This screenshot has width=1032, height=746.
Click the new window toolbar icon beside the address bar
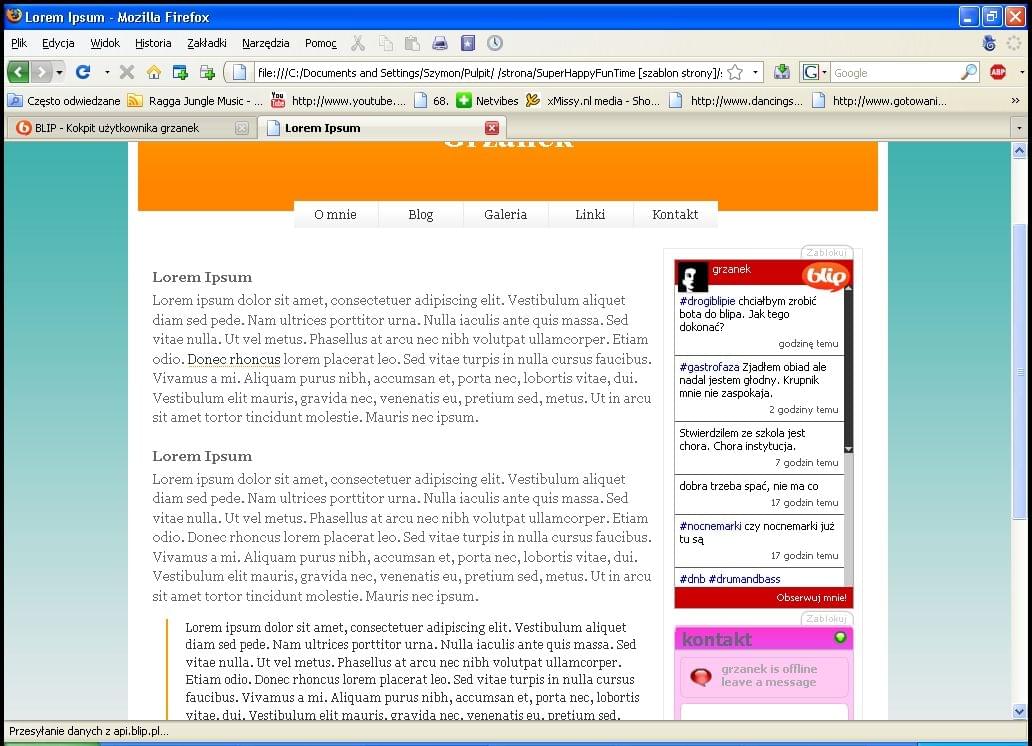(x=207, y=72)
